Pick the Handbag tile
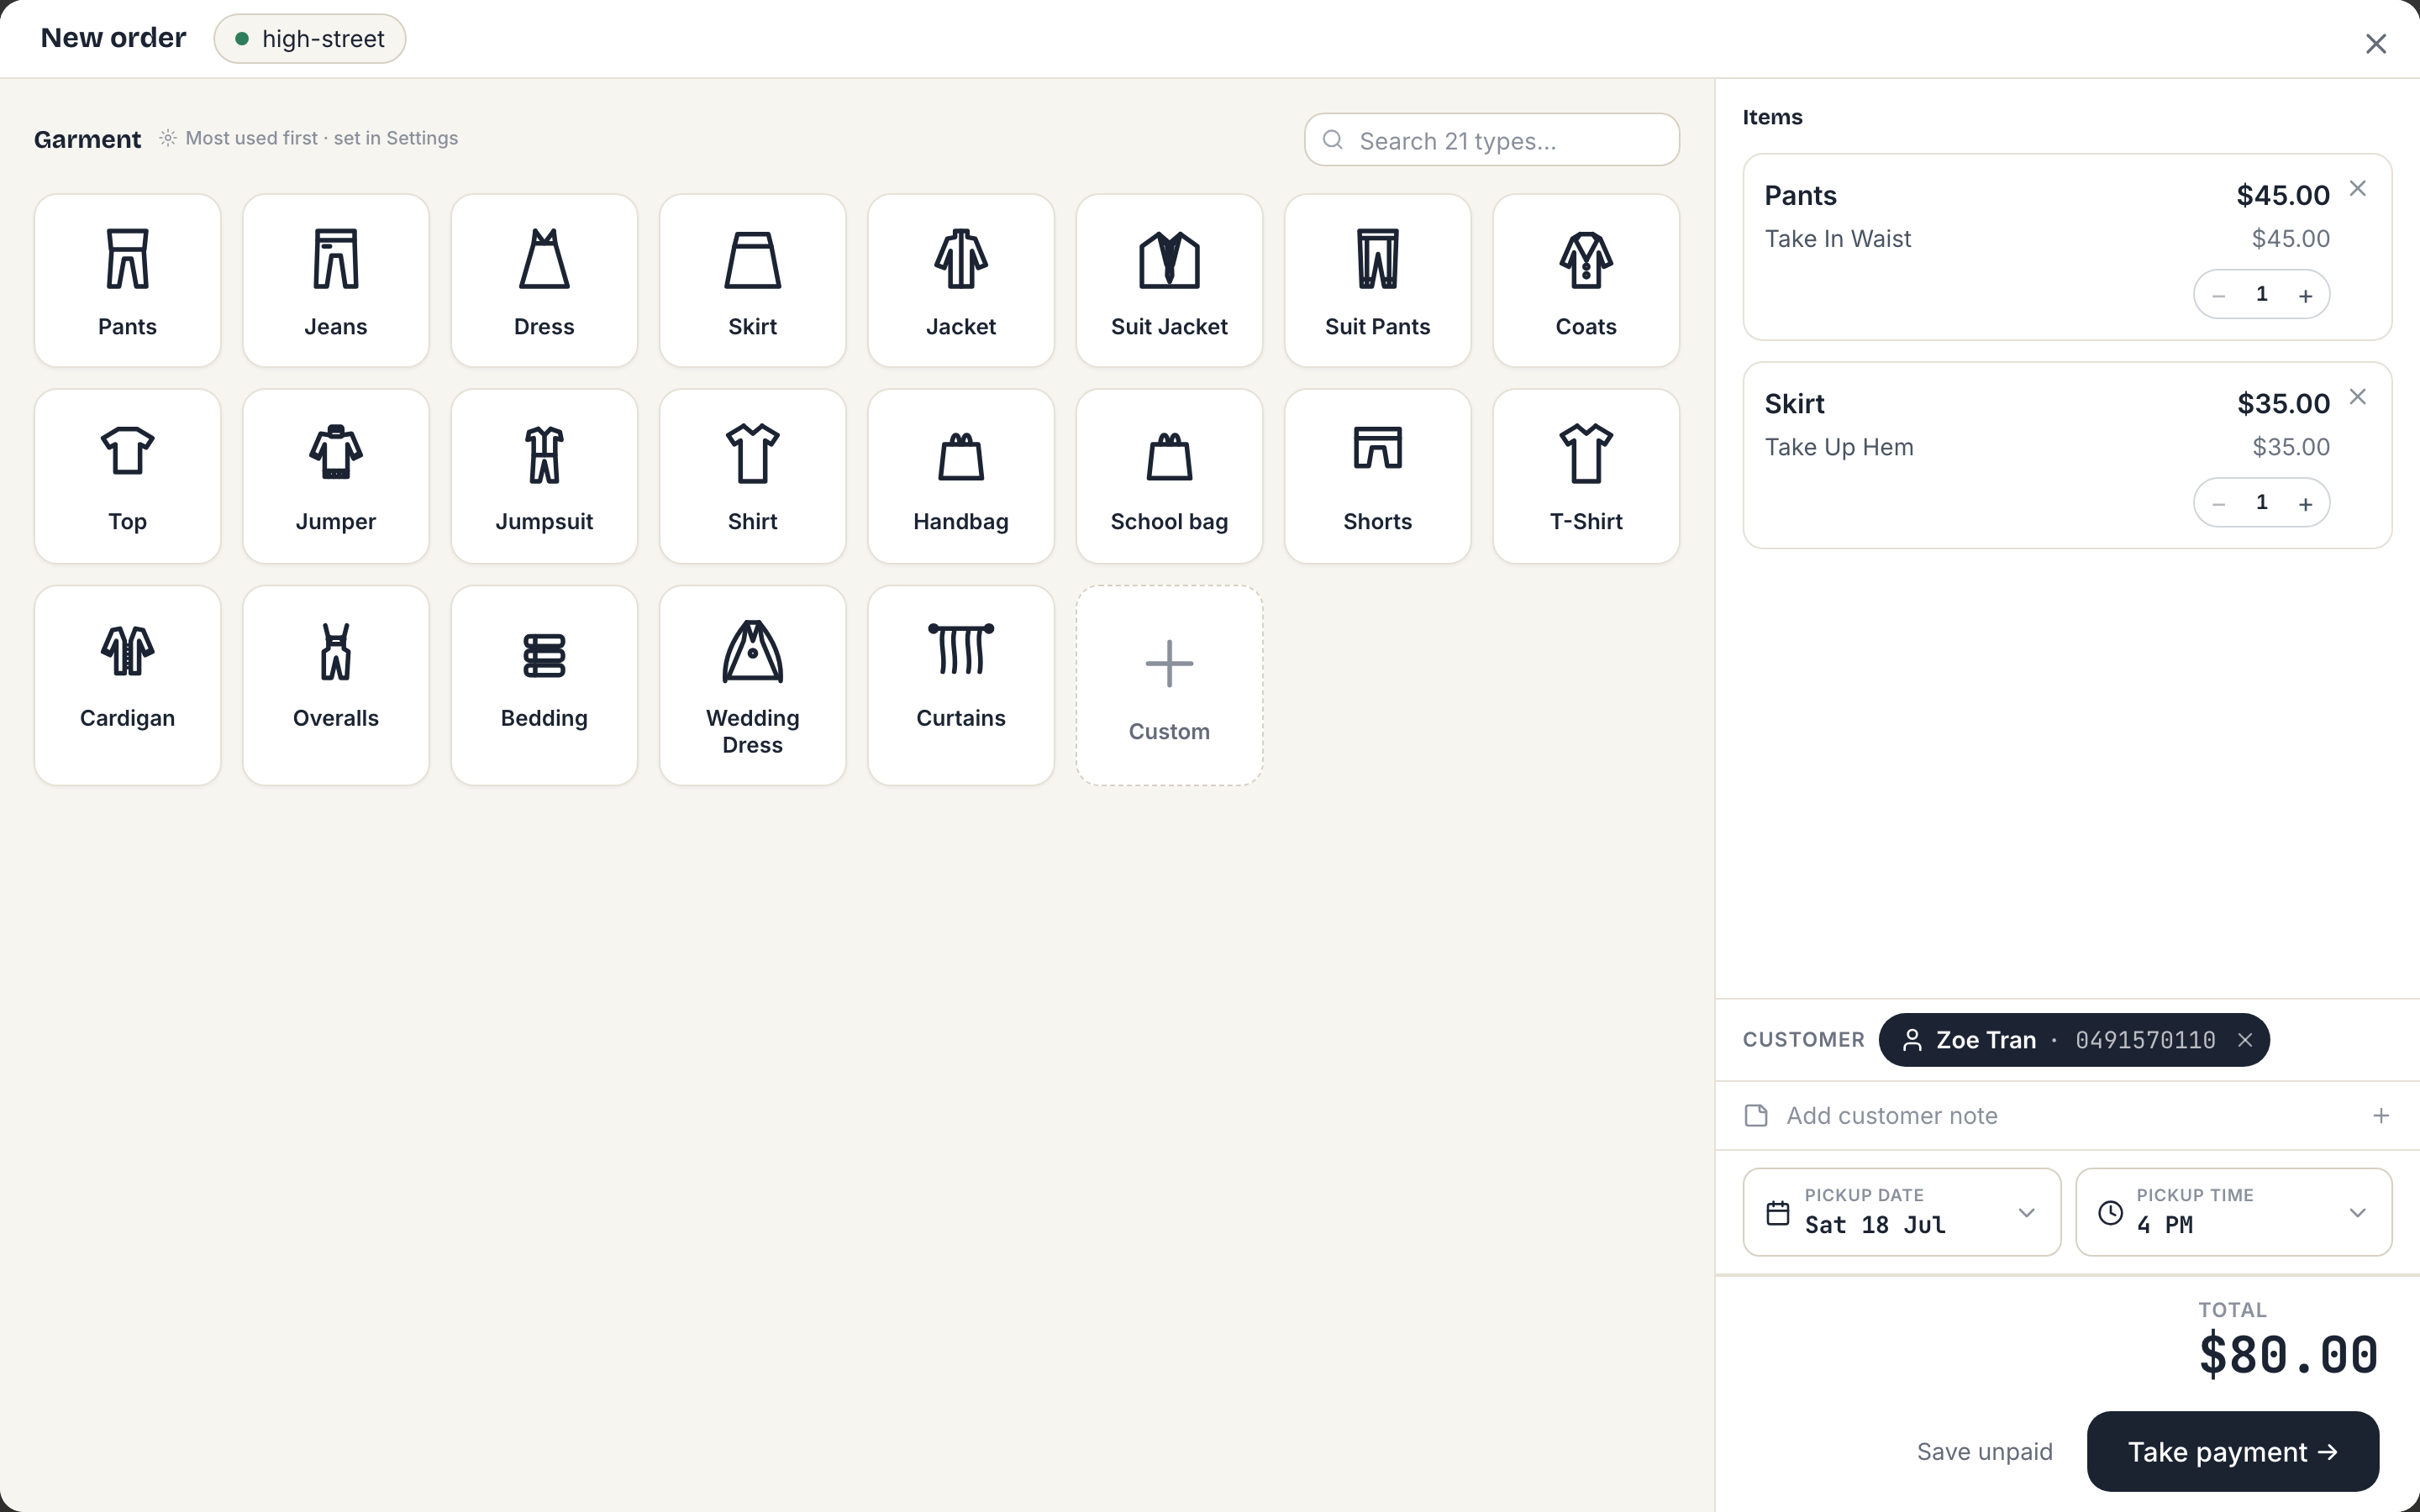The height and width of the screenshot is (1512, 2420). tap(961, 476)
